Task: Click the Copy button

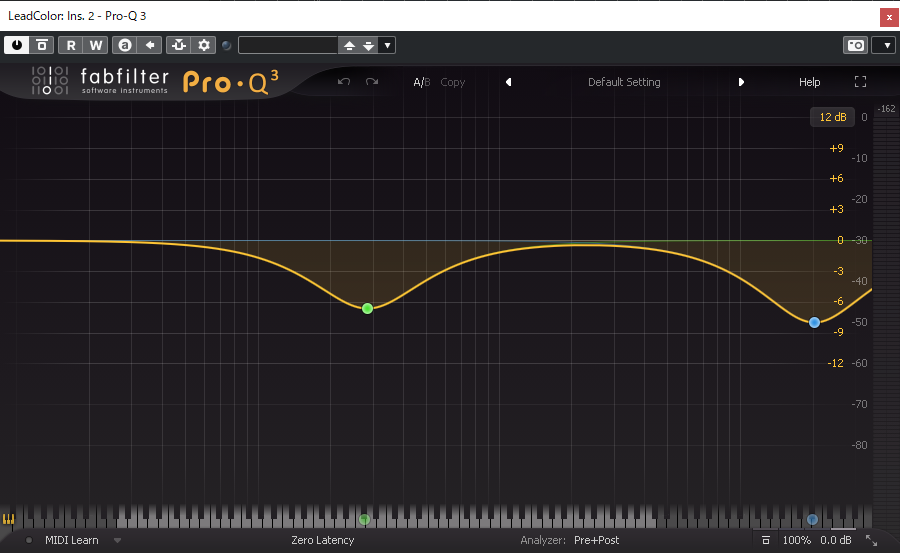Action: (452, 82)
